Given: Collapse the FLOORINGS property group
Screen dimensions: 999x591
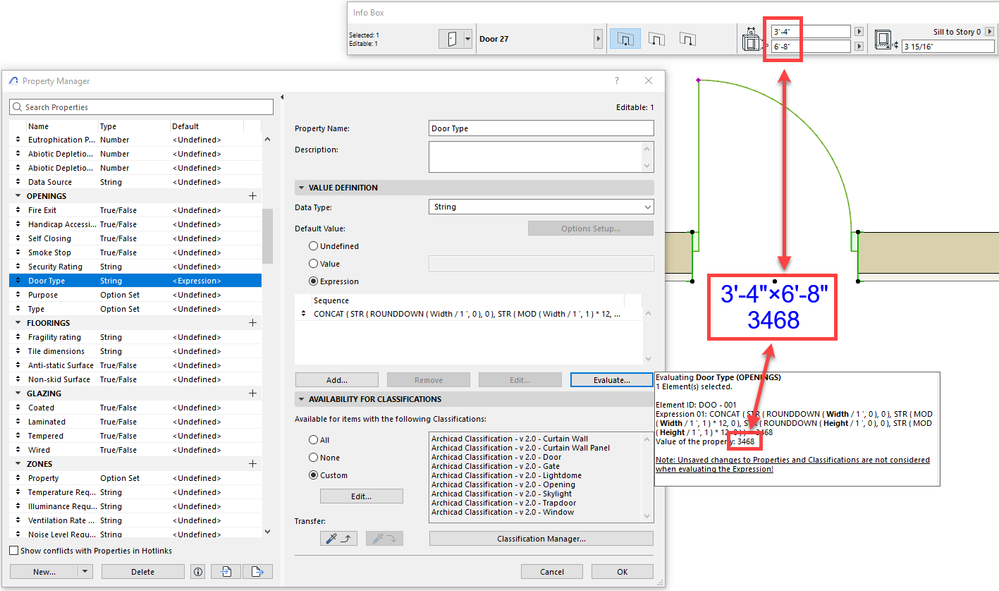Looking at the screenshot, I should [x=18, y=323].
